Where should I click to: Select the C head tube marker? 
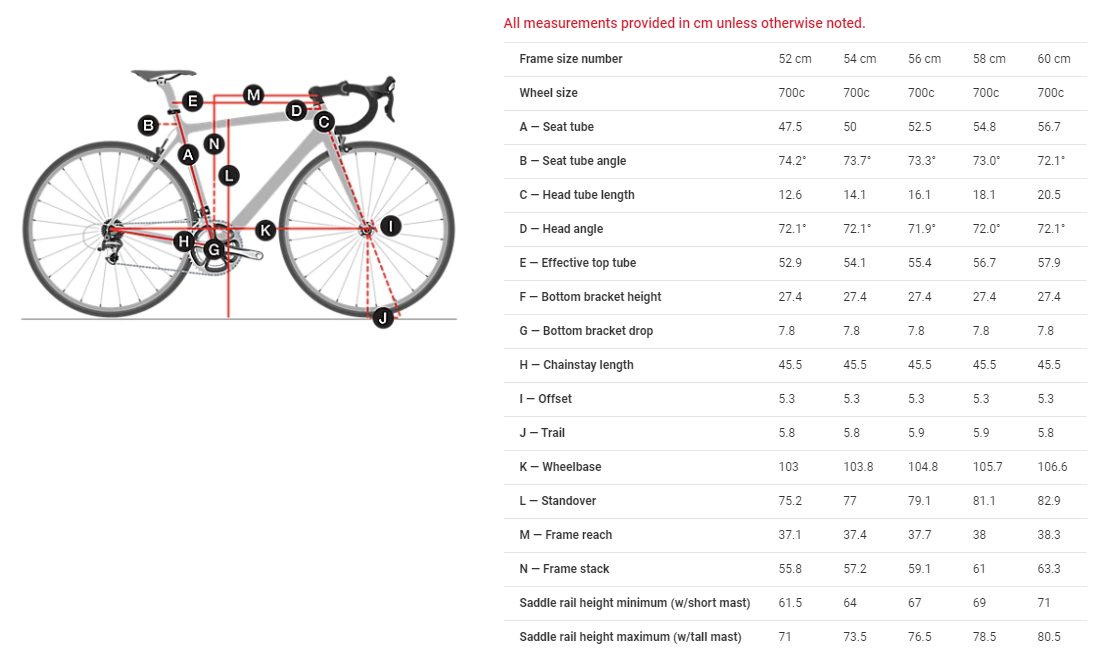(323, 122)
